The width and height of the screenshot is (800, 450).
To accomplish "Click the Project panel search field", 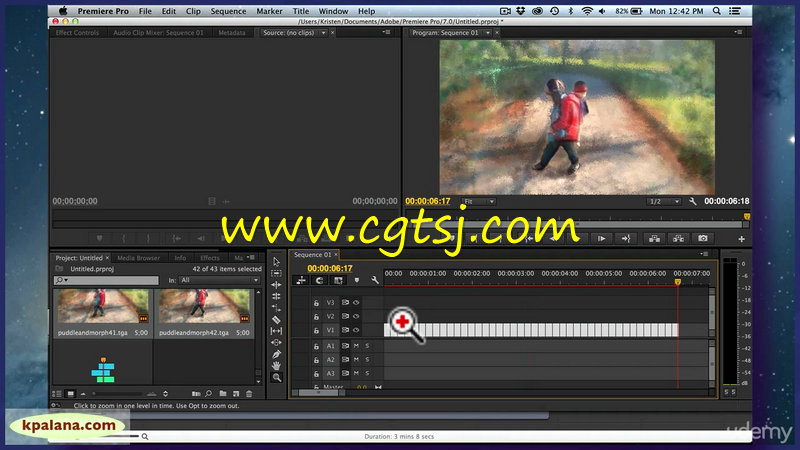I will click(x=106, y=280).
